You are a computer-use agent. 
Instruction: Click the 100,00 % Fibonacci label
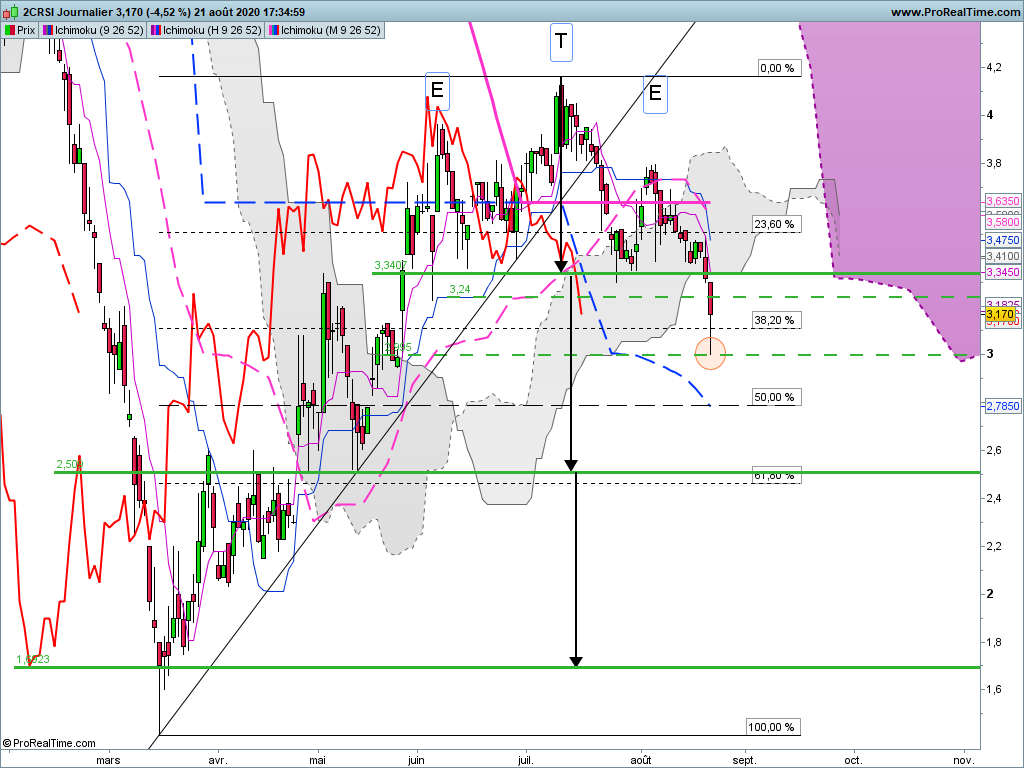(x=772, y=727)
